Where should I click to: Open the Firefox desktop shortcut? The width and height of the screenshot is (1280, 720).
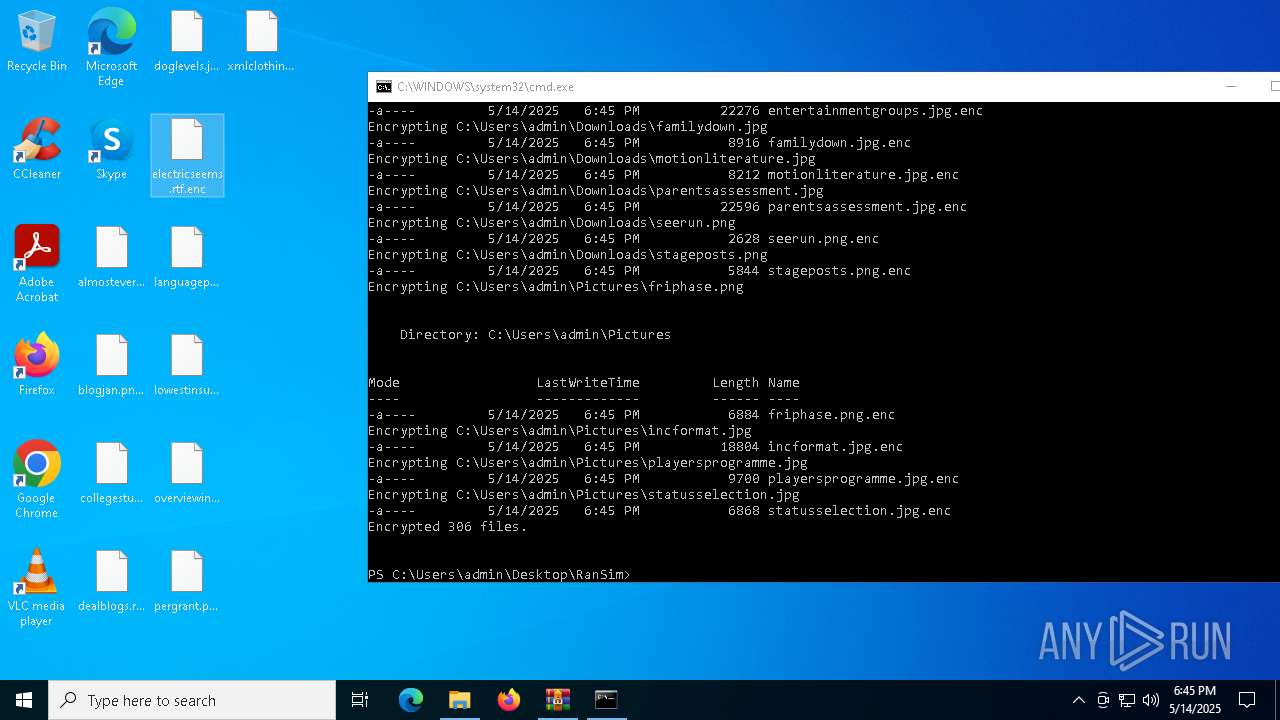37,366
